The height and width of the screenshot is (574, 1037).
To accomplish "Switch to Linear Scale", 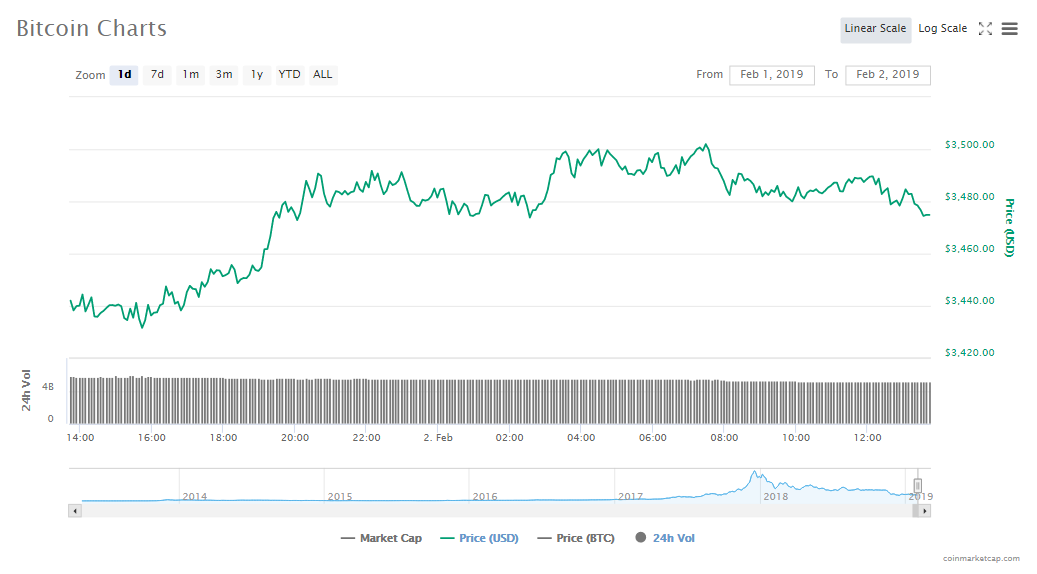I will click(875, 29).
